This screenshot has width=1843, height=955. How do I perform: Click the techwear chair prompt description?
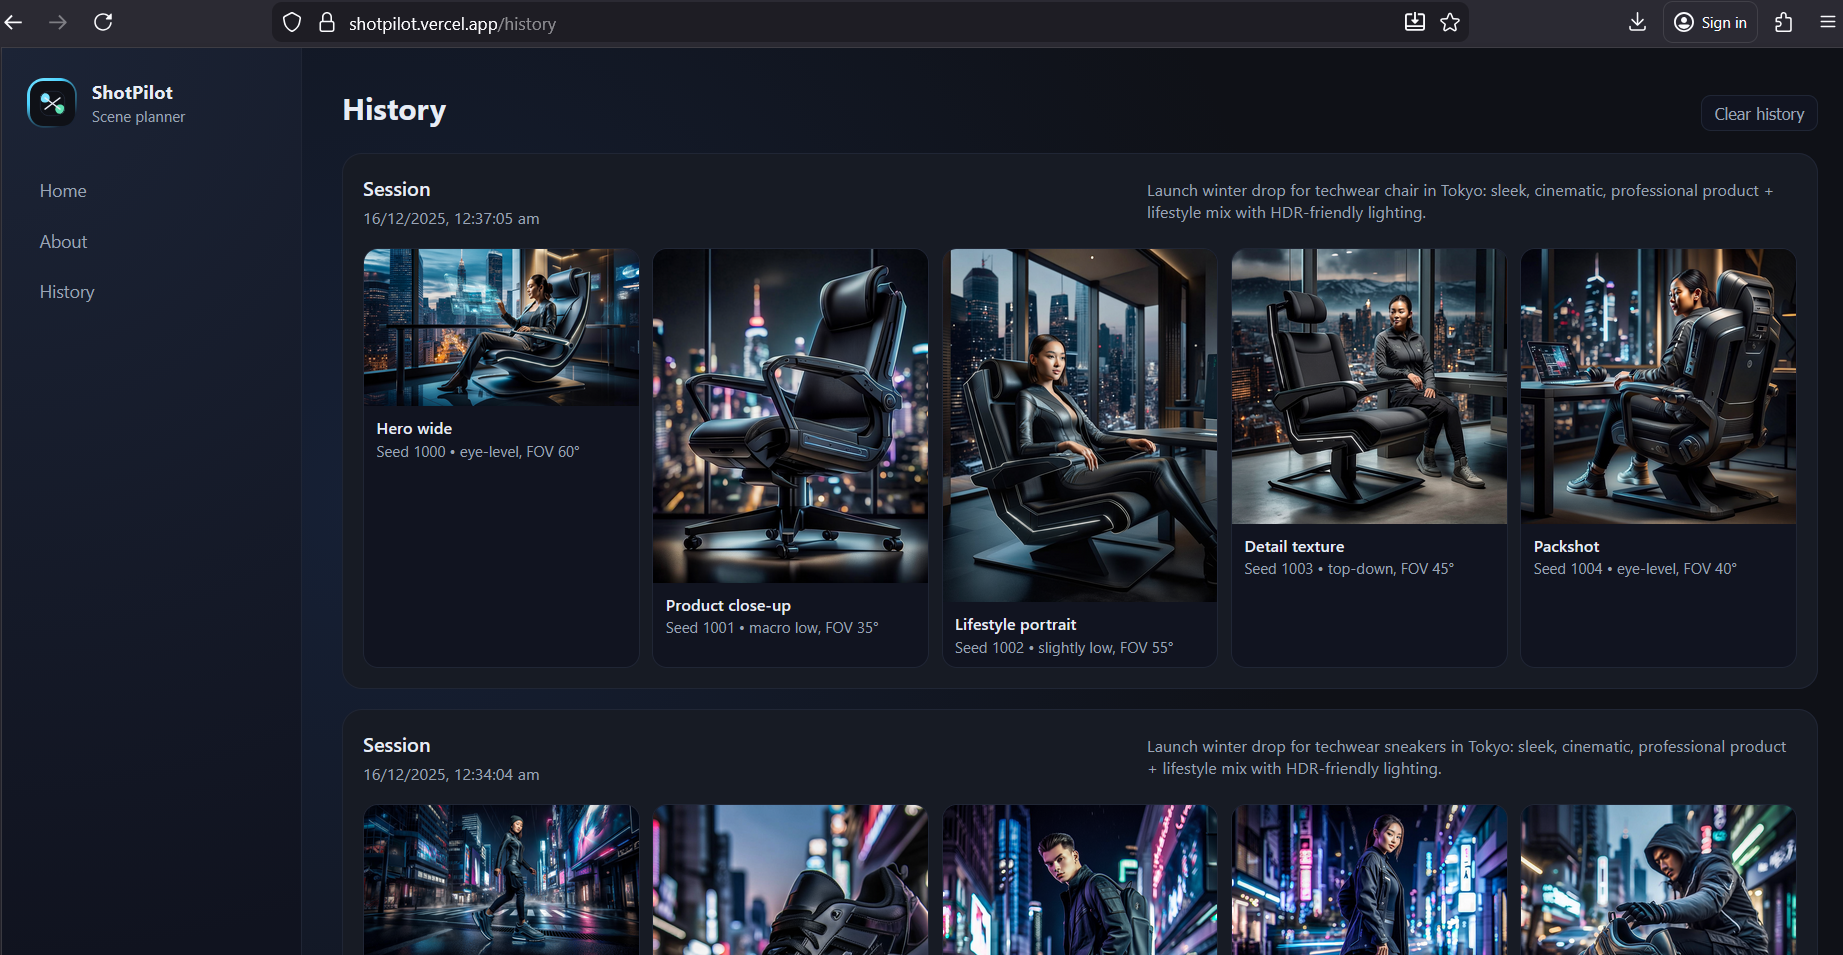(x=1460, y=202)
